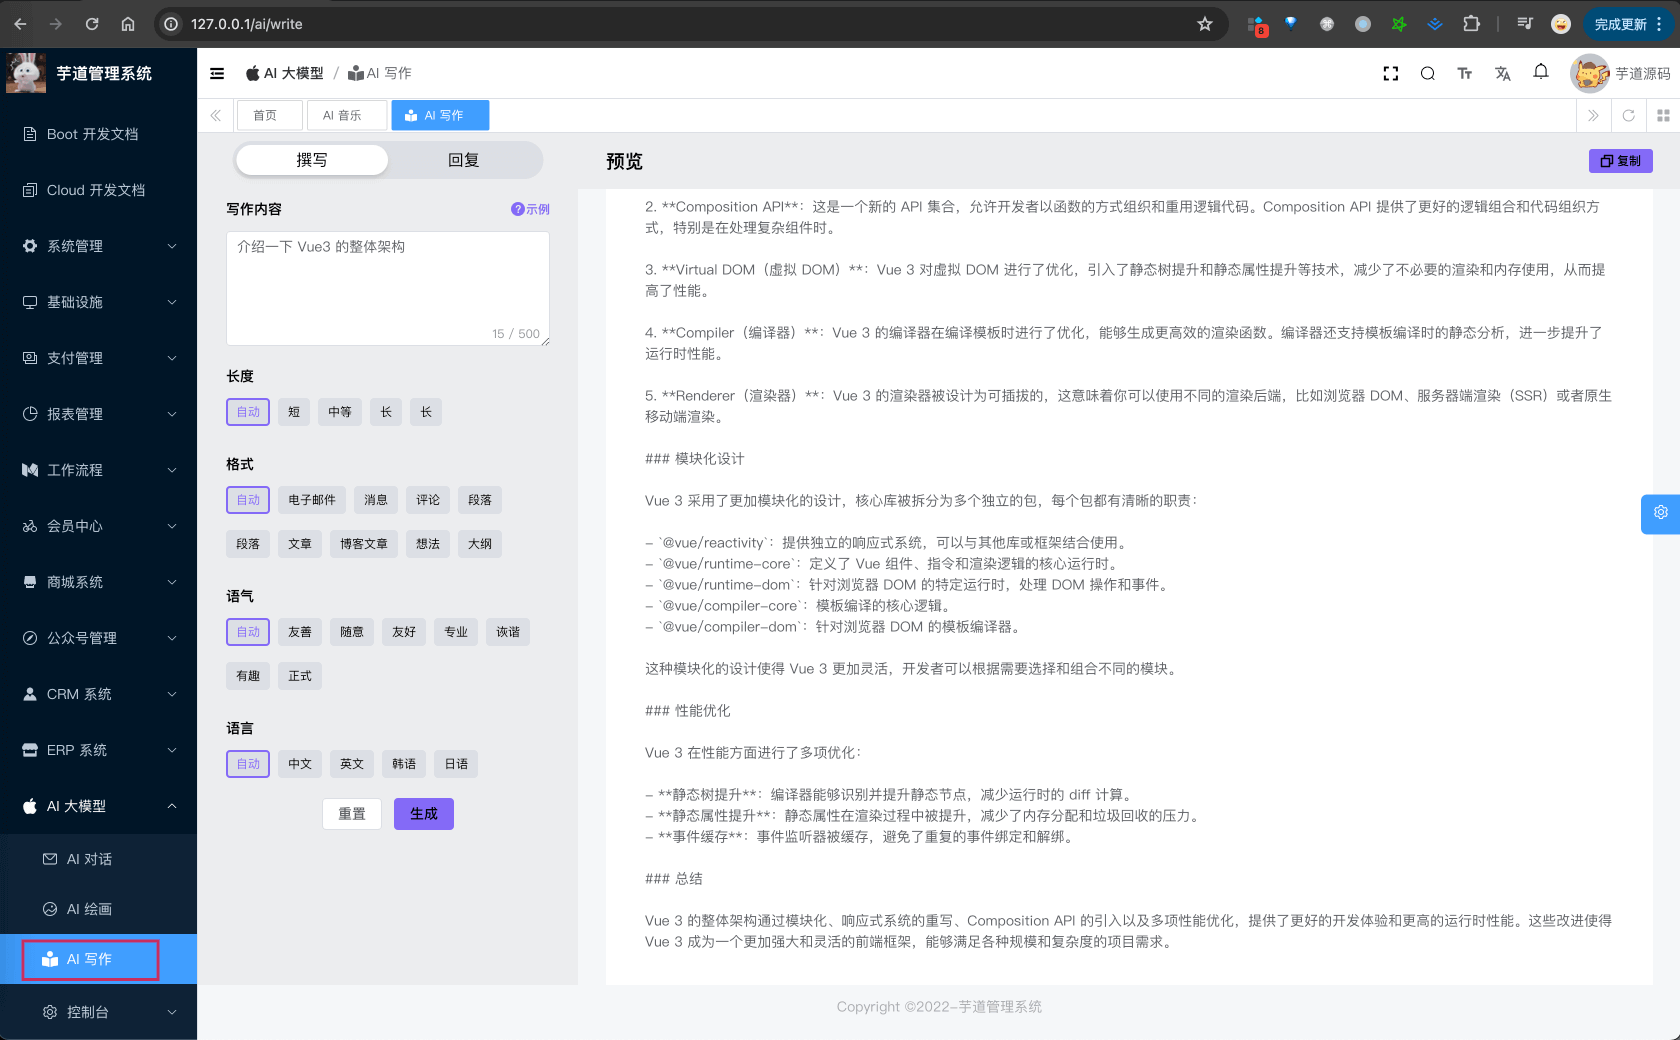Expand the ERP 系统 menu

[x=98, y=750]
